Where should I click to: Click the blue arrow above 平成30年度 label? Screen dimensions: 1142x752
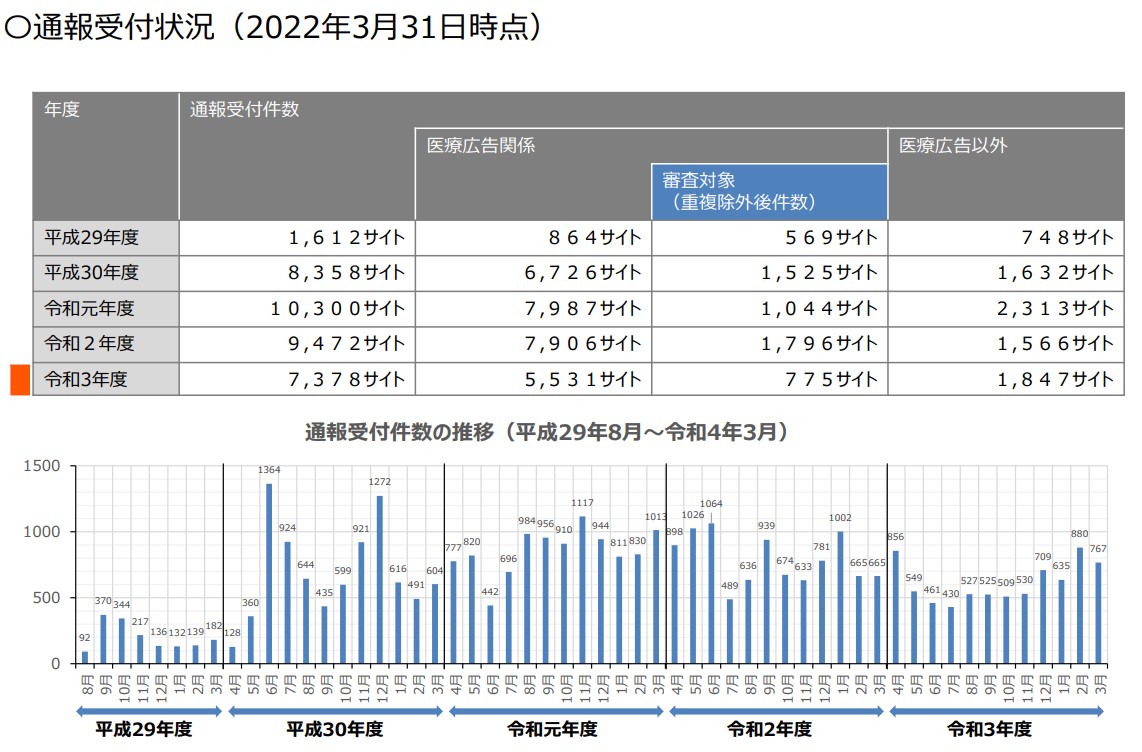tap(335, 711)
